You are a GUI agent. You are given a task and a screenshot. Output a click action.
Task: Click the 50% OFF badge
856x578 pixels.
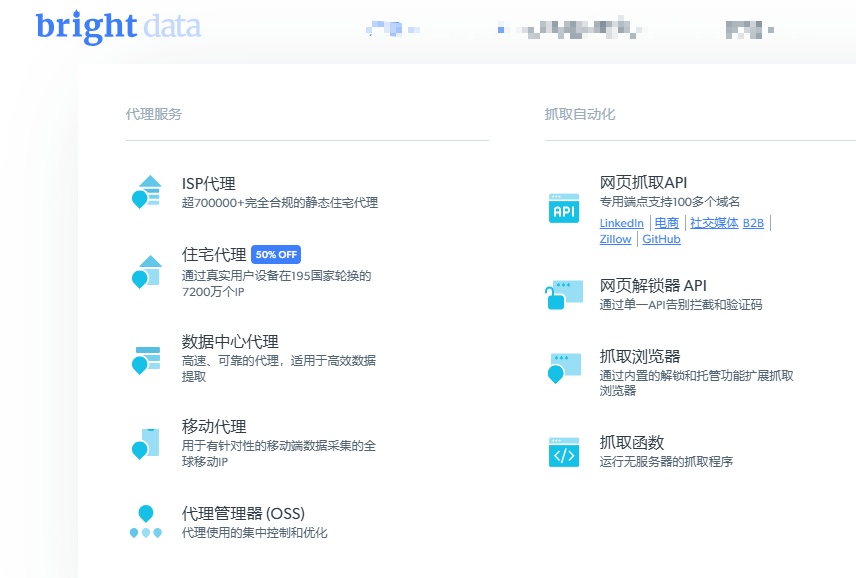(x=276, y=254)
